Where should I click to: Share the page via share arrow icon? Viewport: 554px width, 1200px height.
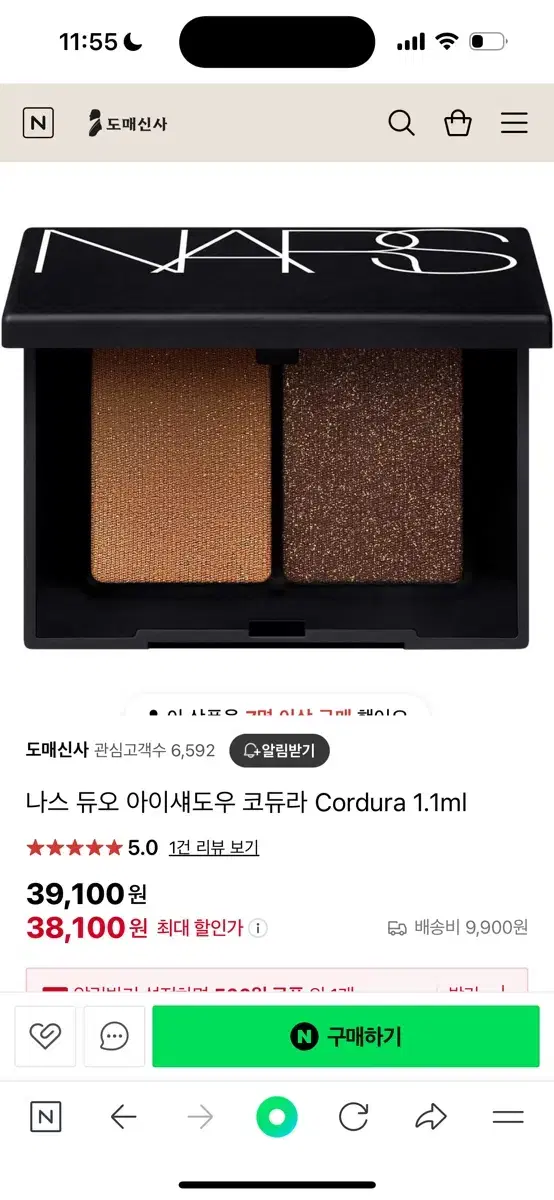431,1117
